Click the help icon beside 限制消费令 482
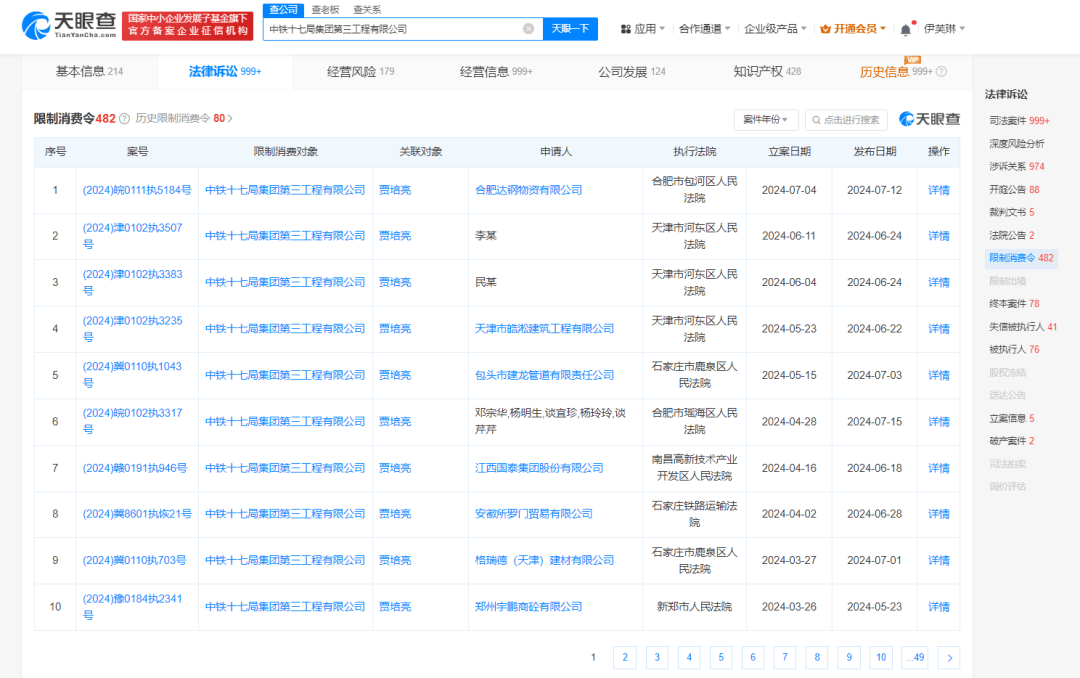Image resolution: width=1080 pixels, height=678 pixels. pos(124,119)
